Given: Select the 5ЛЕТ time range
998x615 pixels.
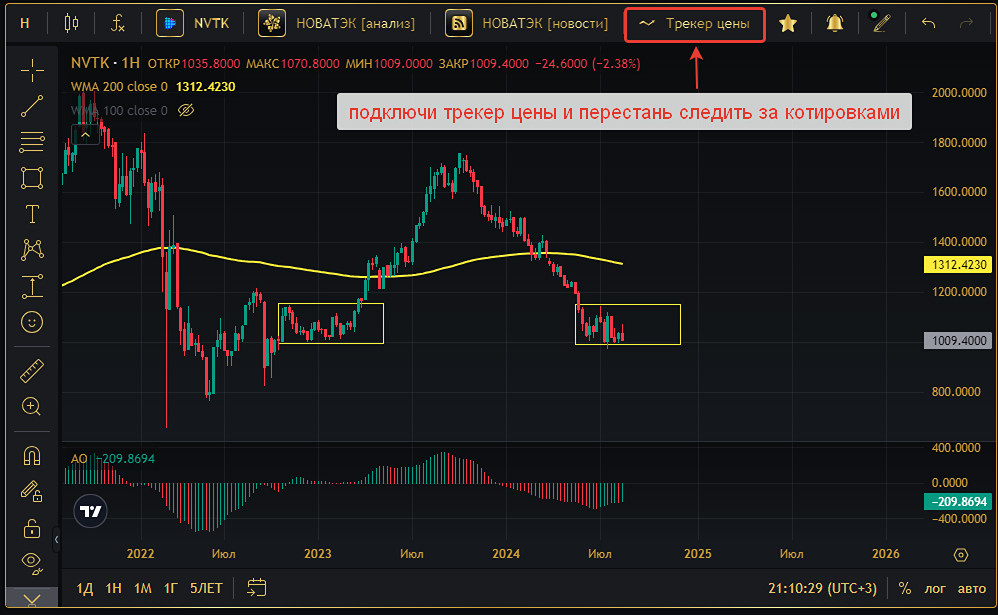Looking at the screenshot, I should pyautogui.click(x=206, y=588).
